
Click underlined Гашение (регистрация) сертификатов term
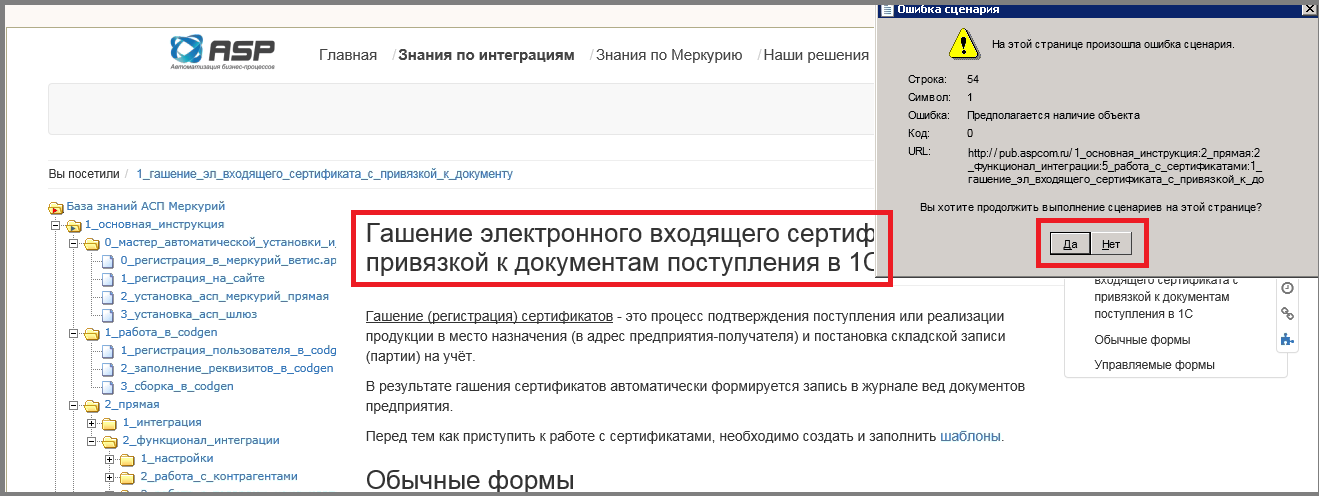click(490, 316)
